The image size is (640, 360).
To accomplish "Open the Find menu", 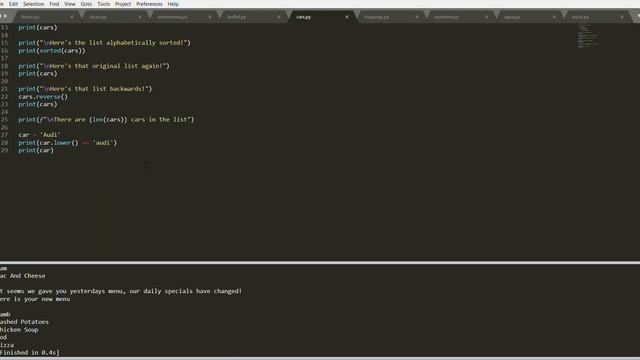I will [x=54, y=4].
